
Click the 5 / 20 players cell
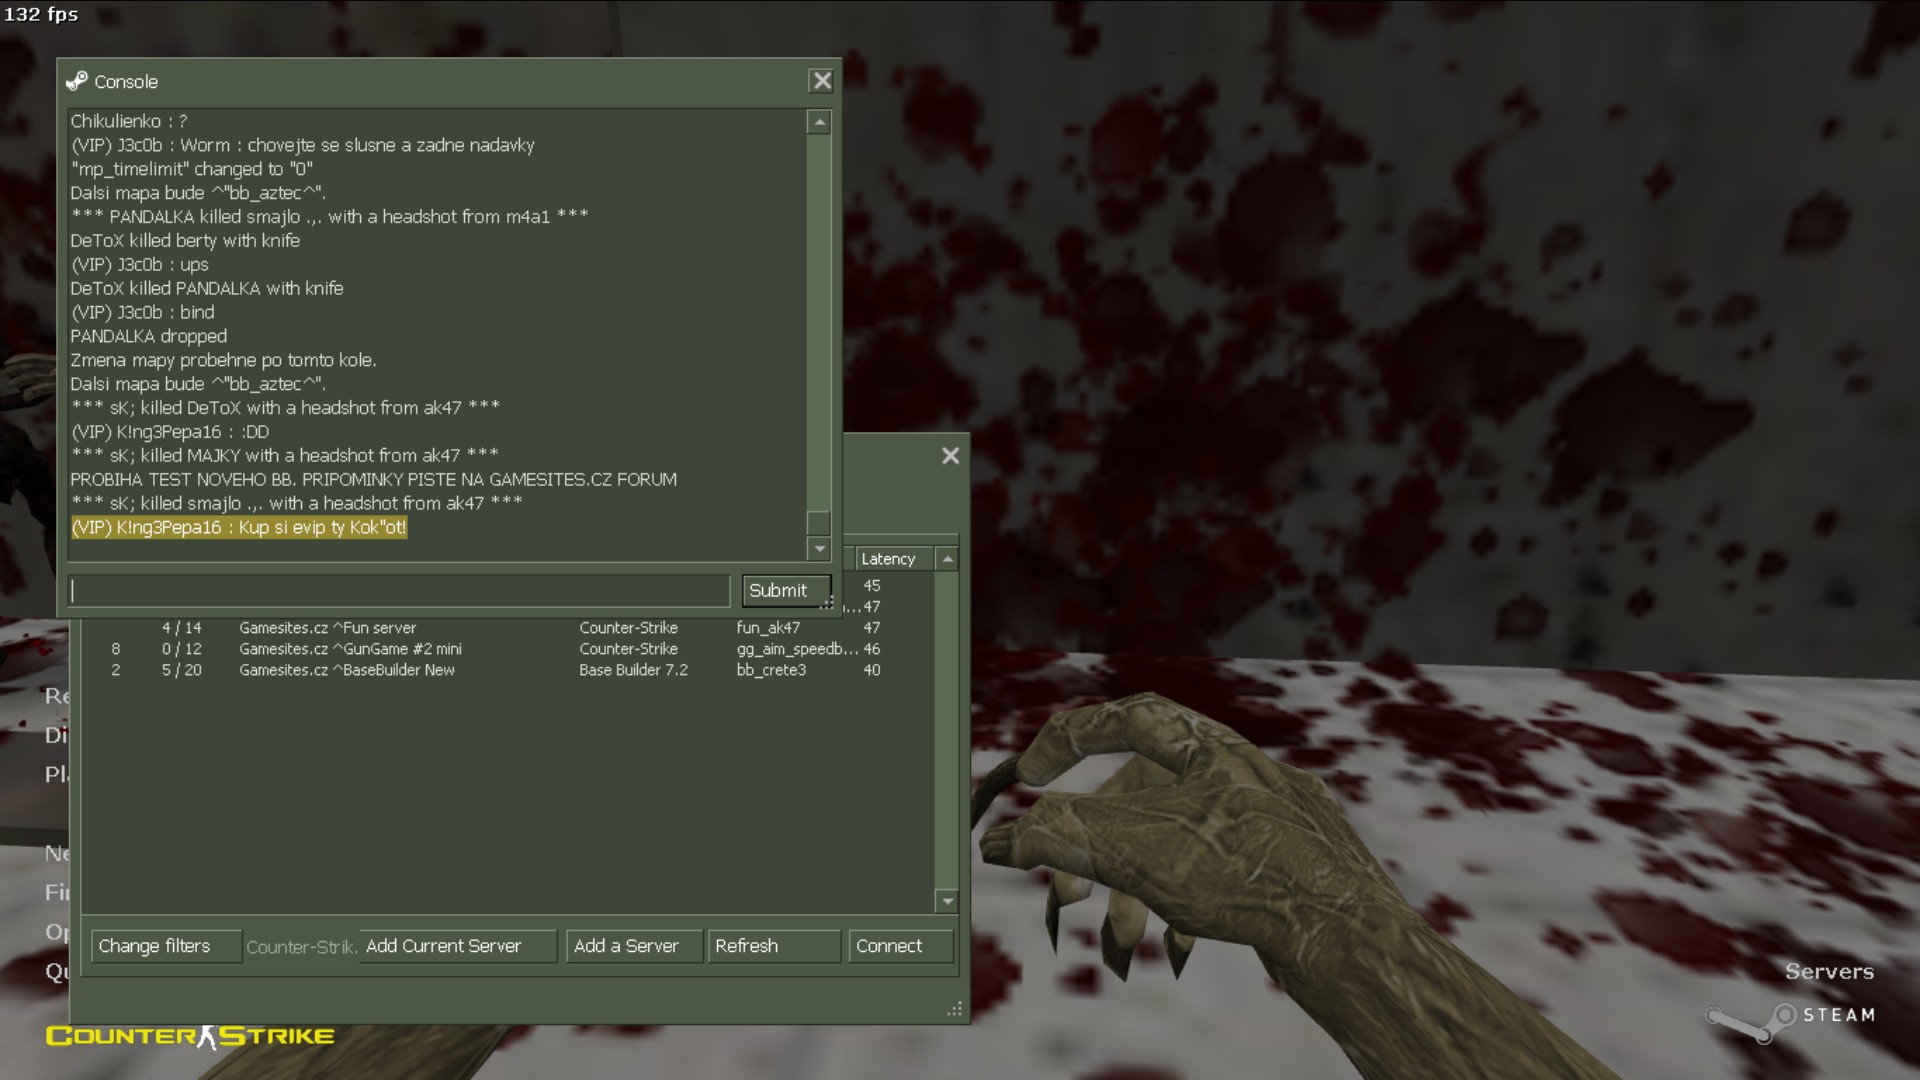tap(181, 670)
